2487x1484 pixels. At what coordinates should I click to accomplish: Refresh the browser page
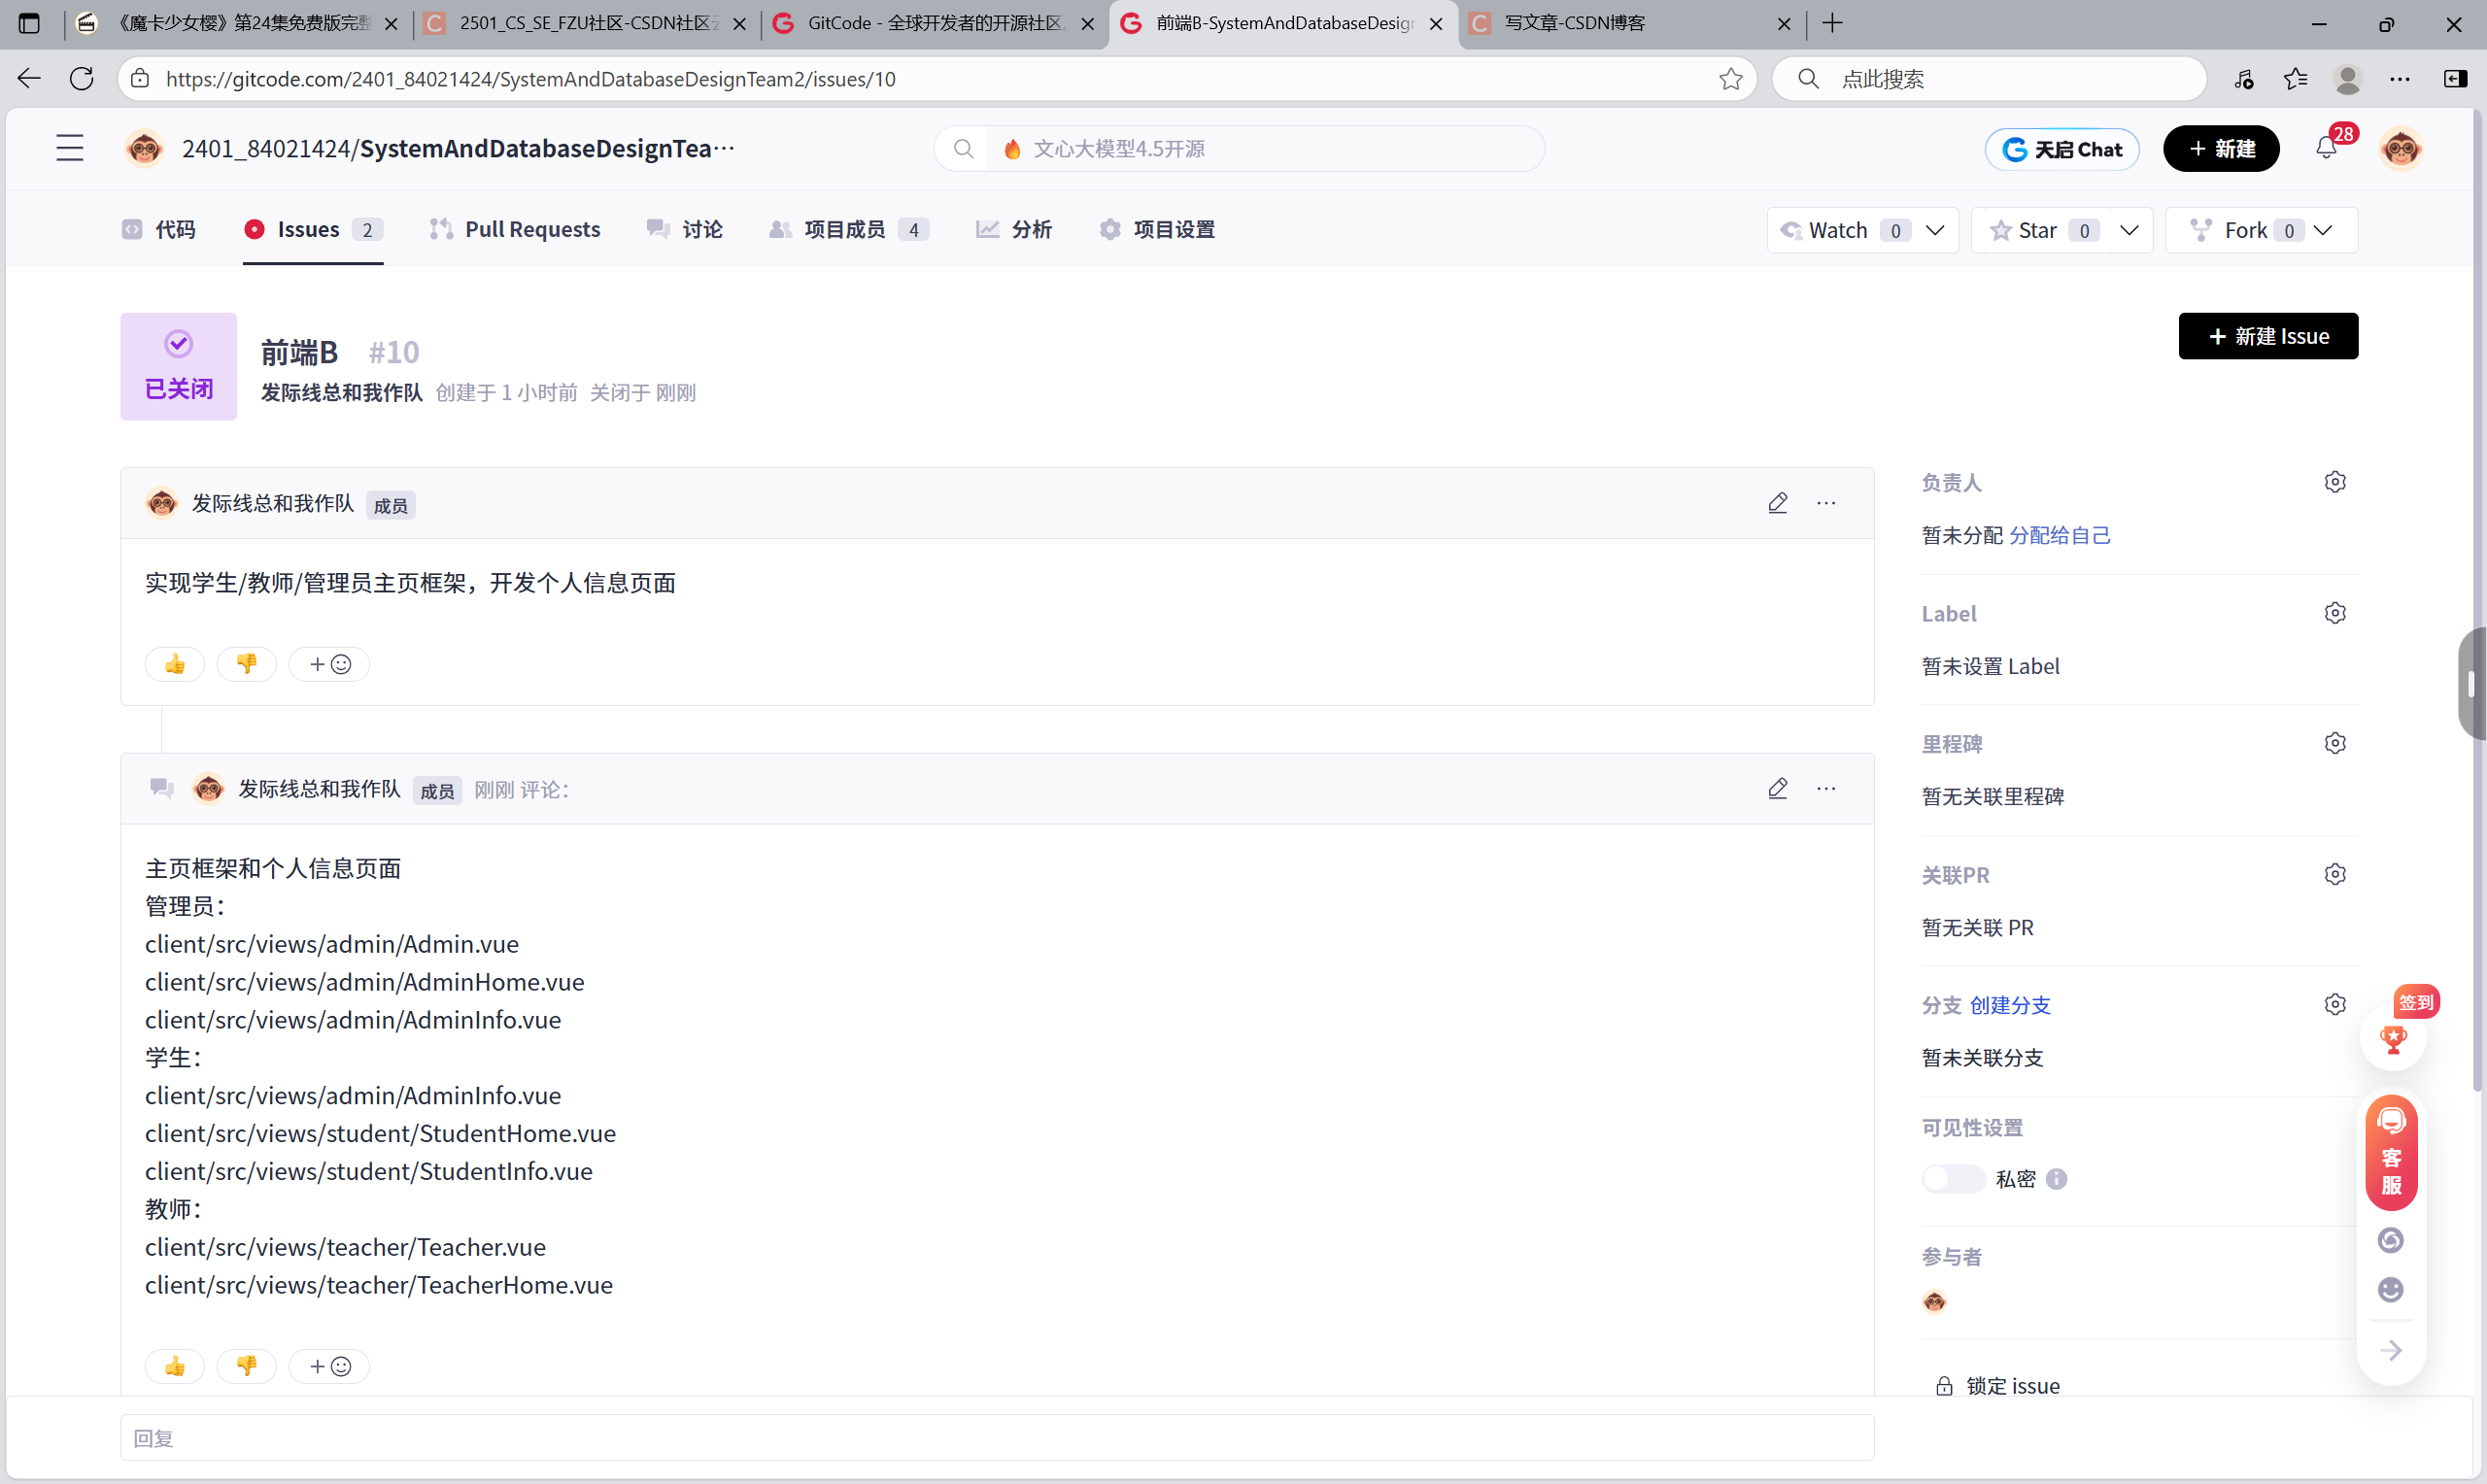[x=82, y=79]
